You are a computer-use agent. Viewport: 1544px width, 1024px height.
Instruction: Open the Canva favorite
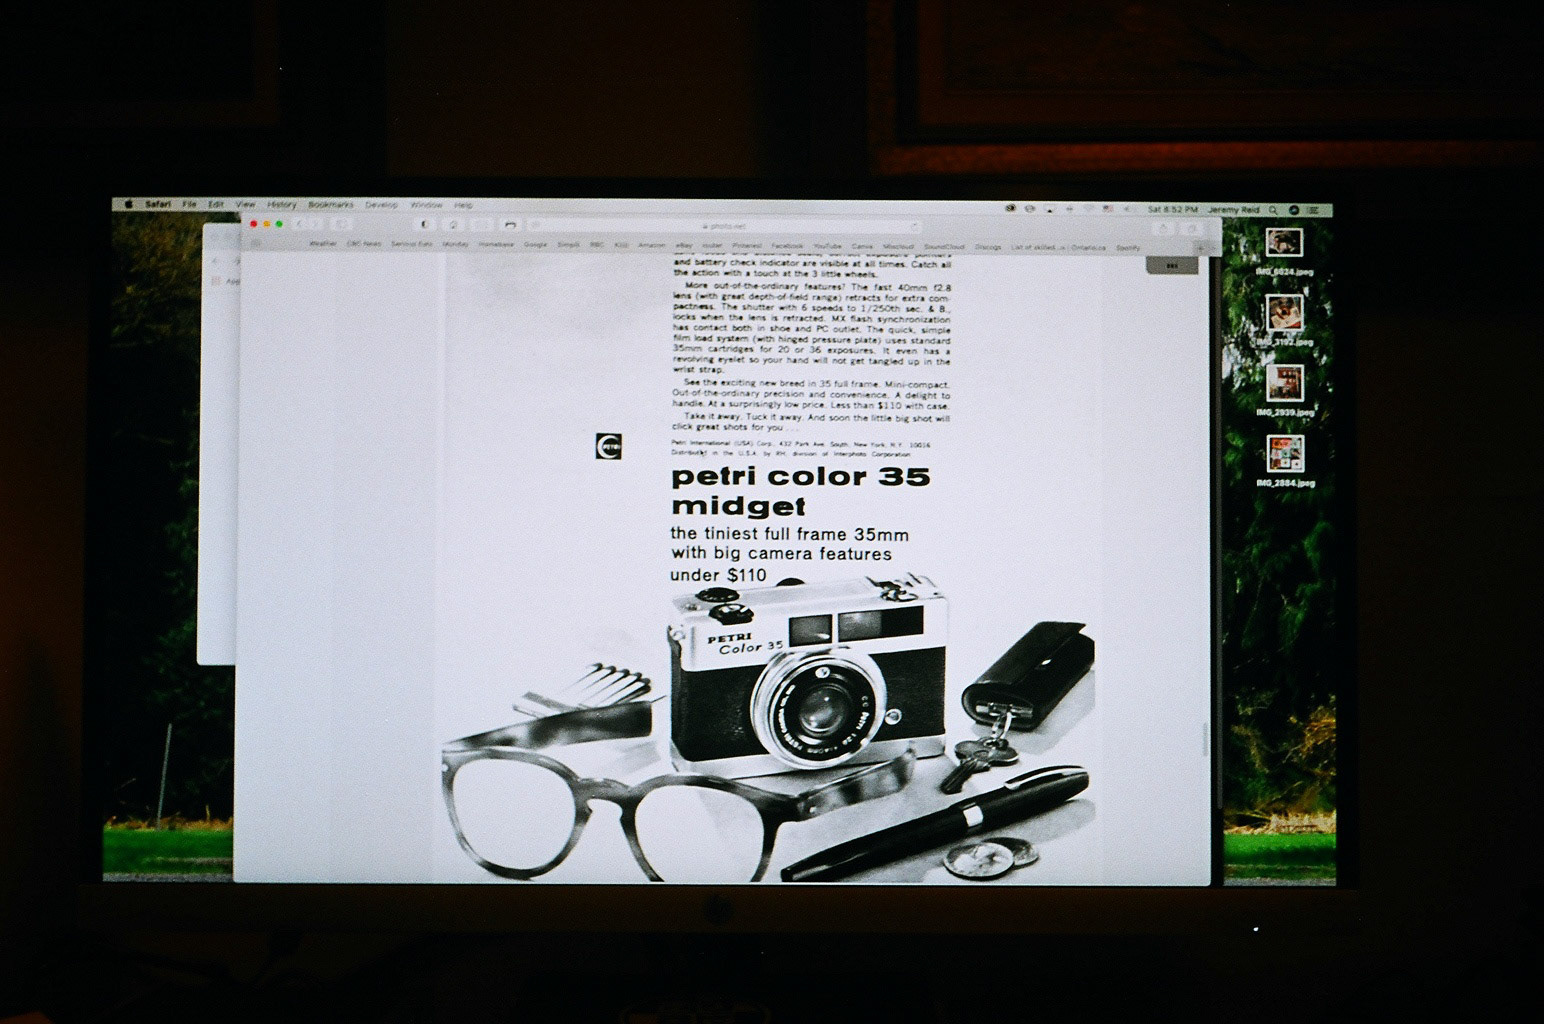tap(862, 245)
